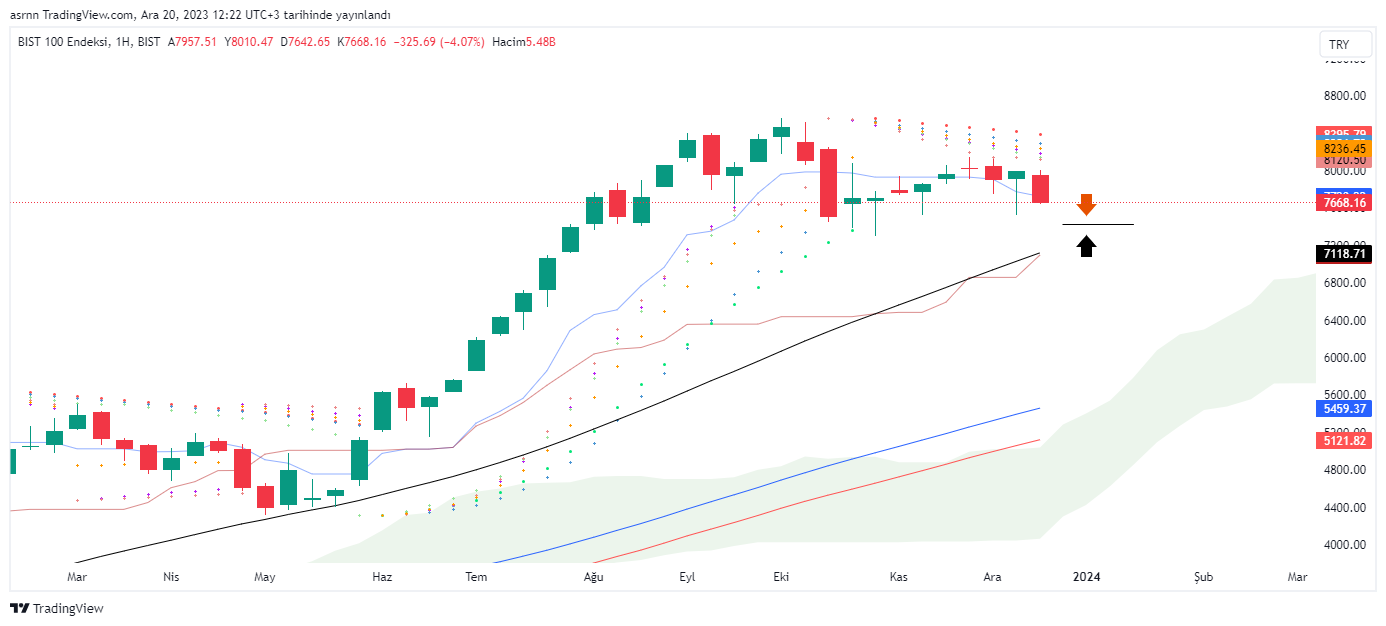The image size is (1386, 626).
Task: Click the 6800.00 price axis level
Action: [1344, 283]
